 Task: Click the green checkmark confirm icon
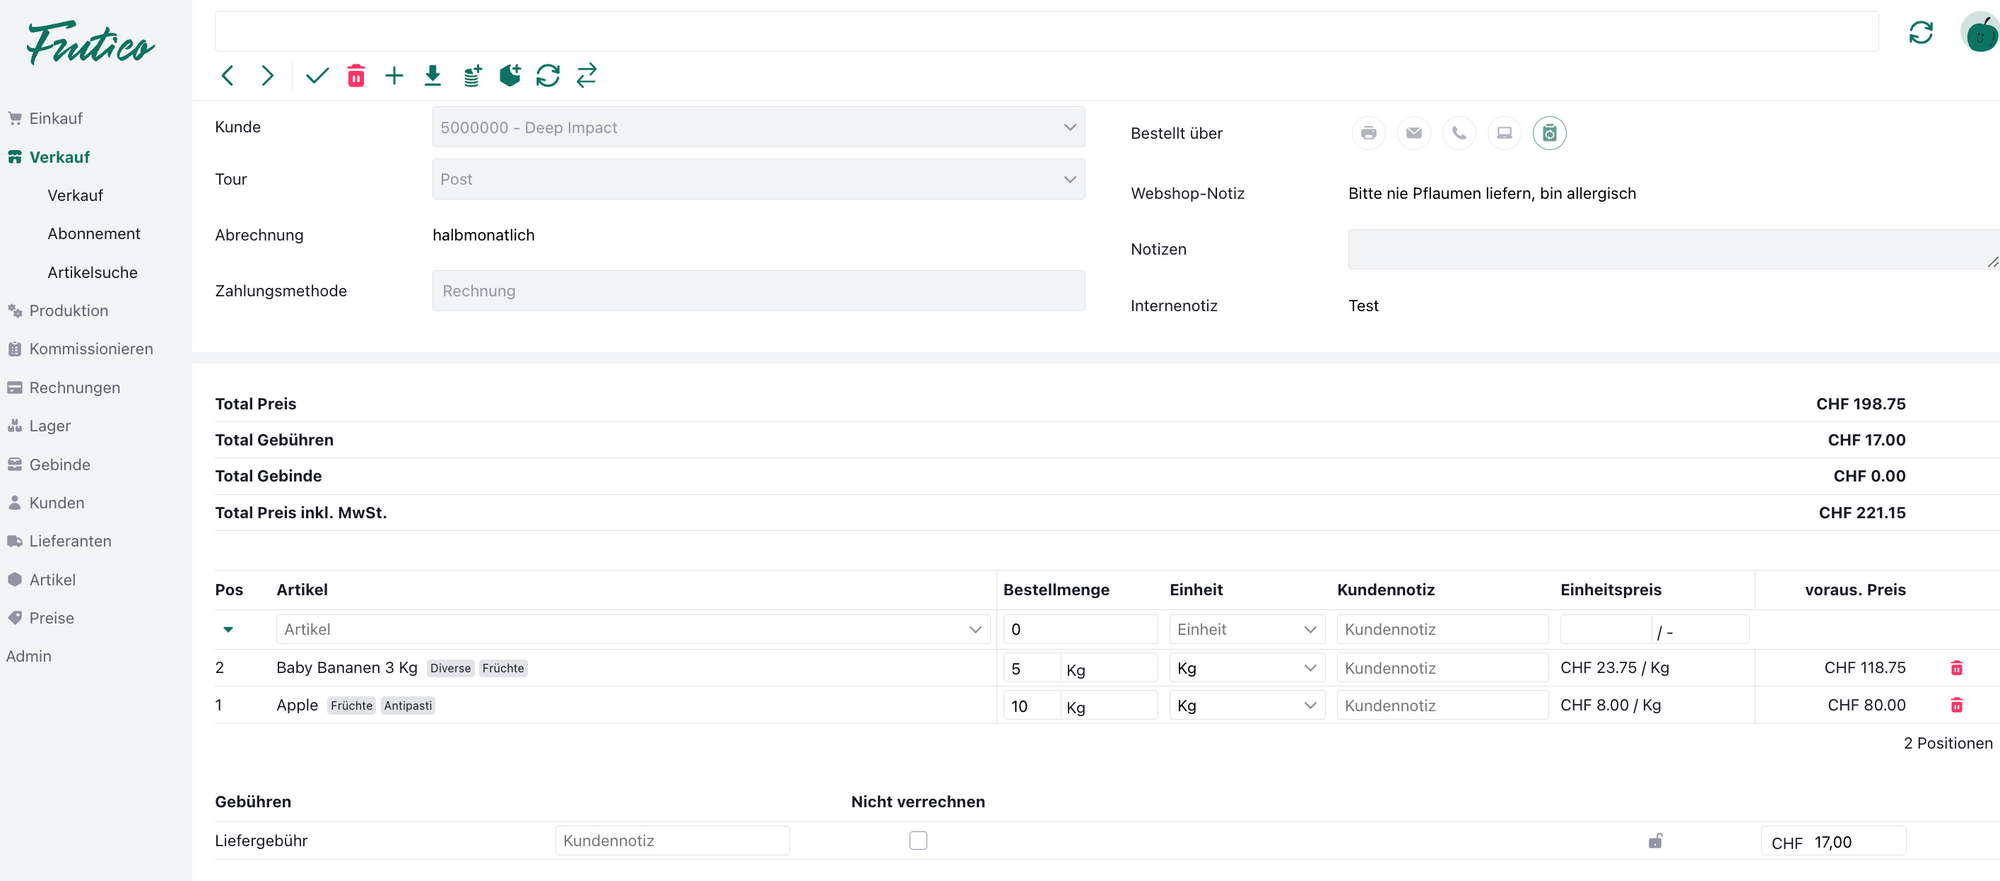tap(317, 76)
